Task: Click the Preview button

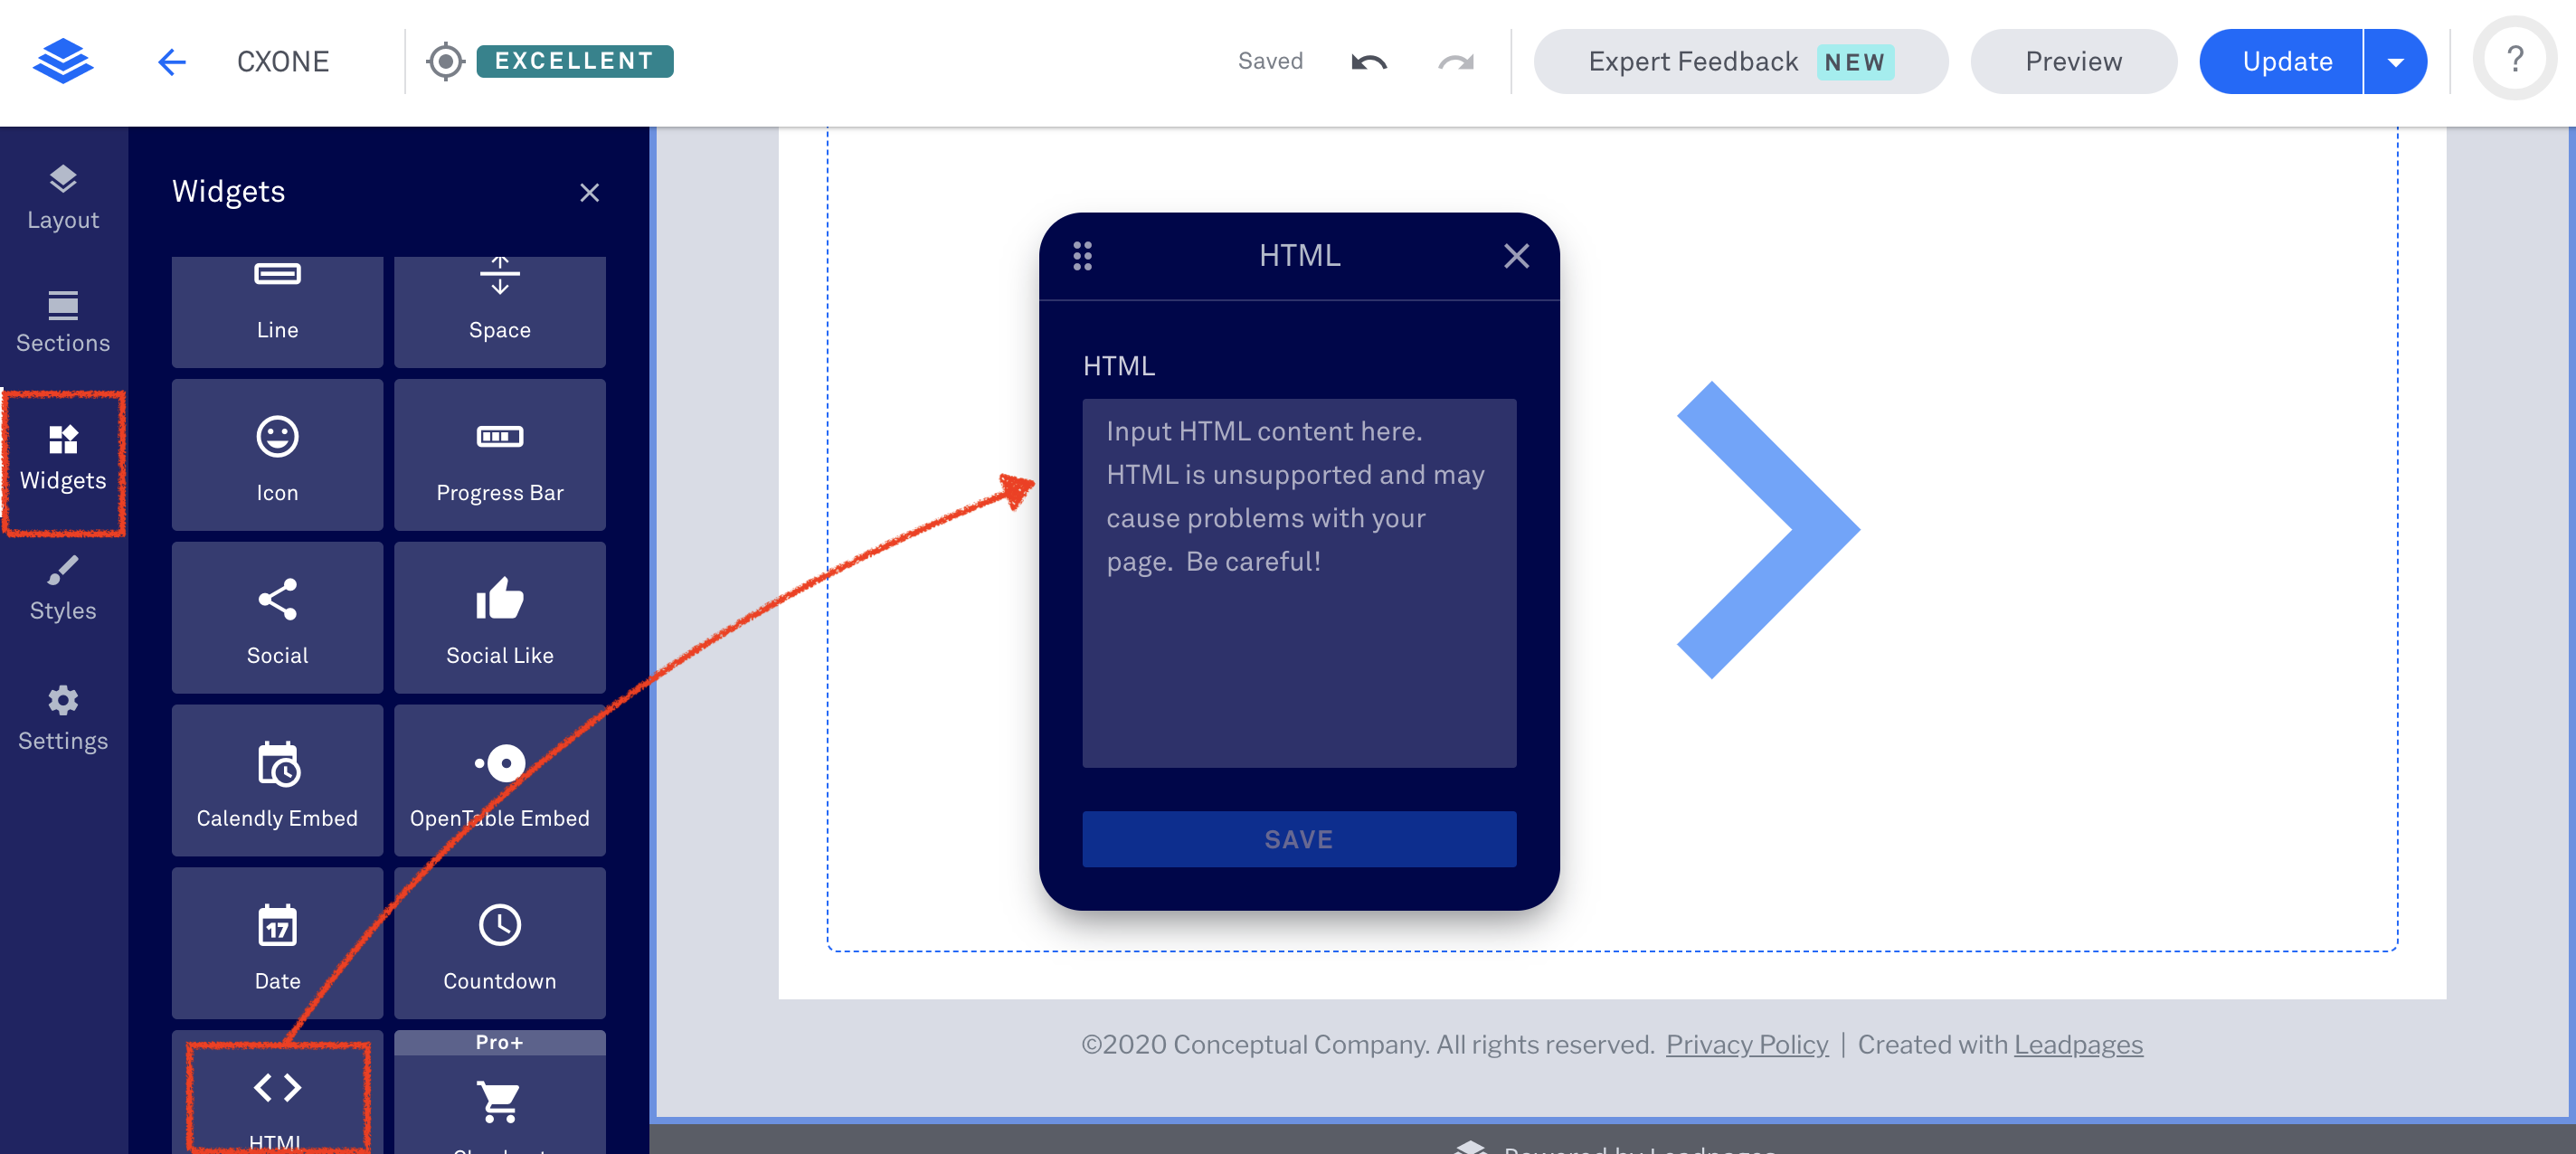Action: click(x=2073, y=61)
